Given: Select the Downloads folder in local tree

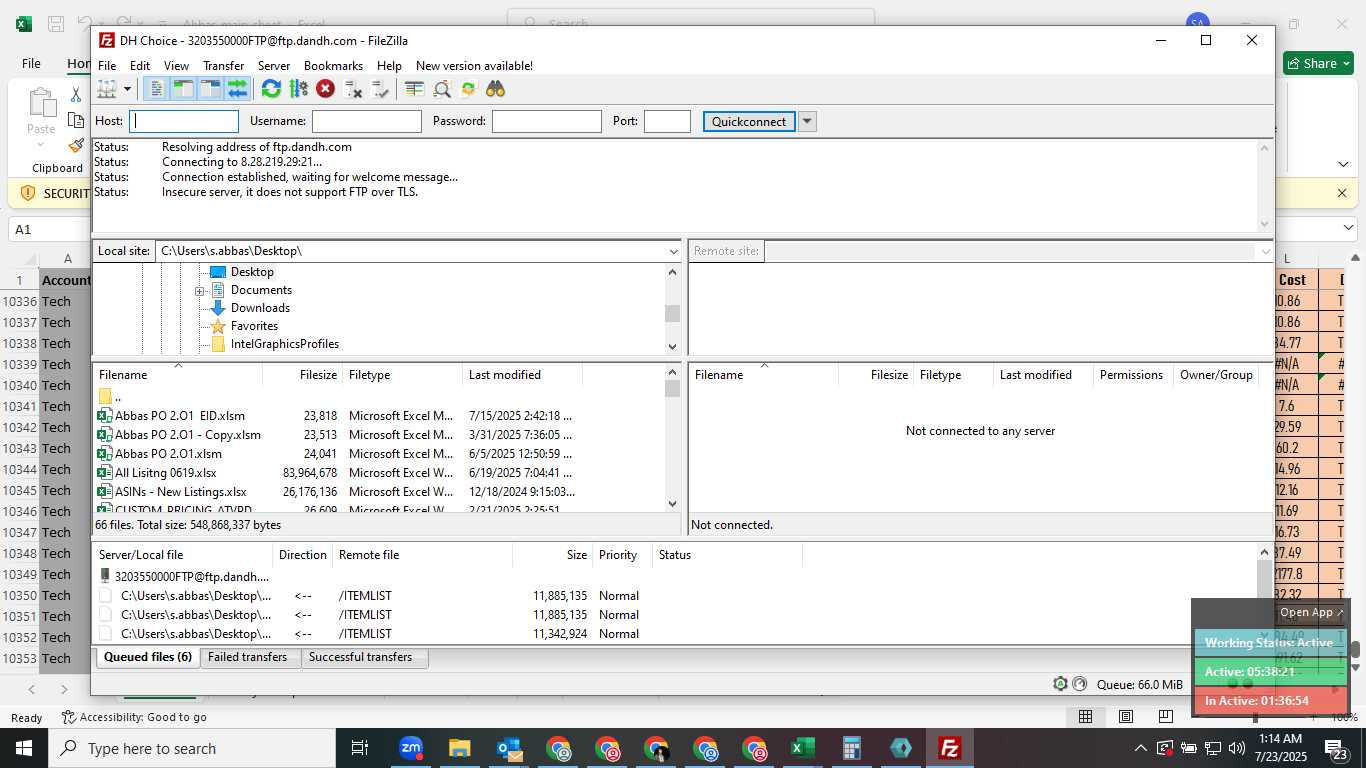Looking at the screenshot, I should pyautogui.click(x=260, y=308).
